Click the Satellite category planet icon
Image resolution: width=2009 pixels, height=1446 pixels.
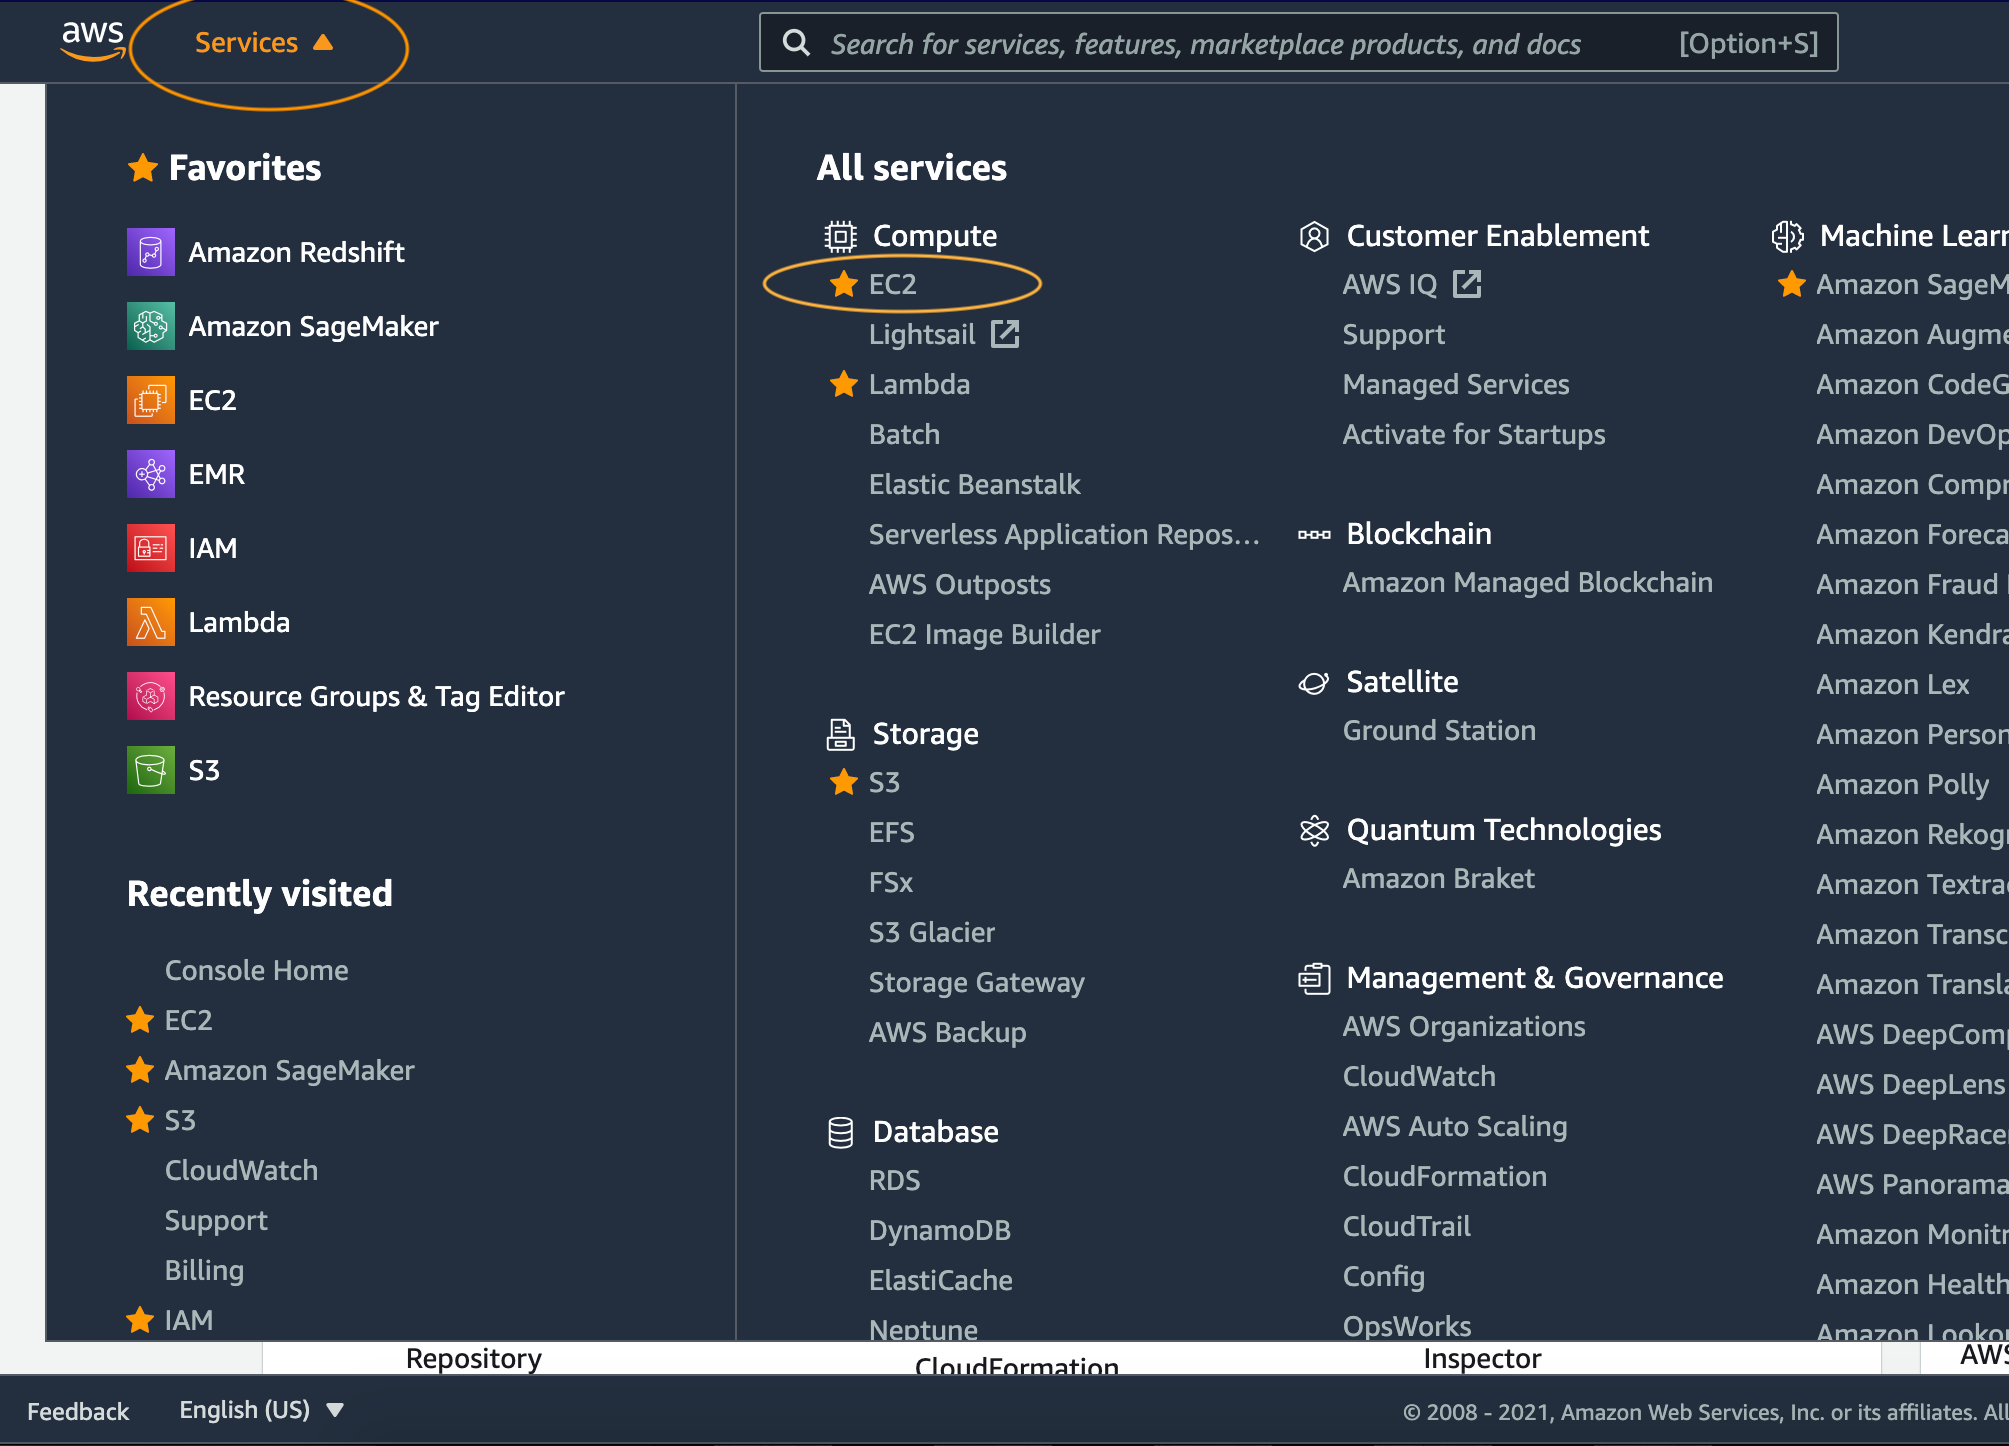(1314, 682)
